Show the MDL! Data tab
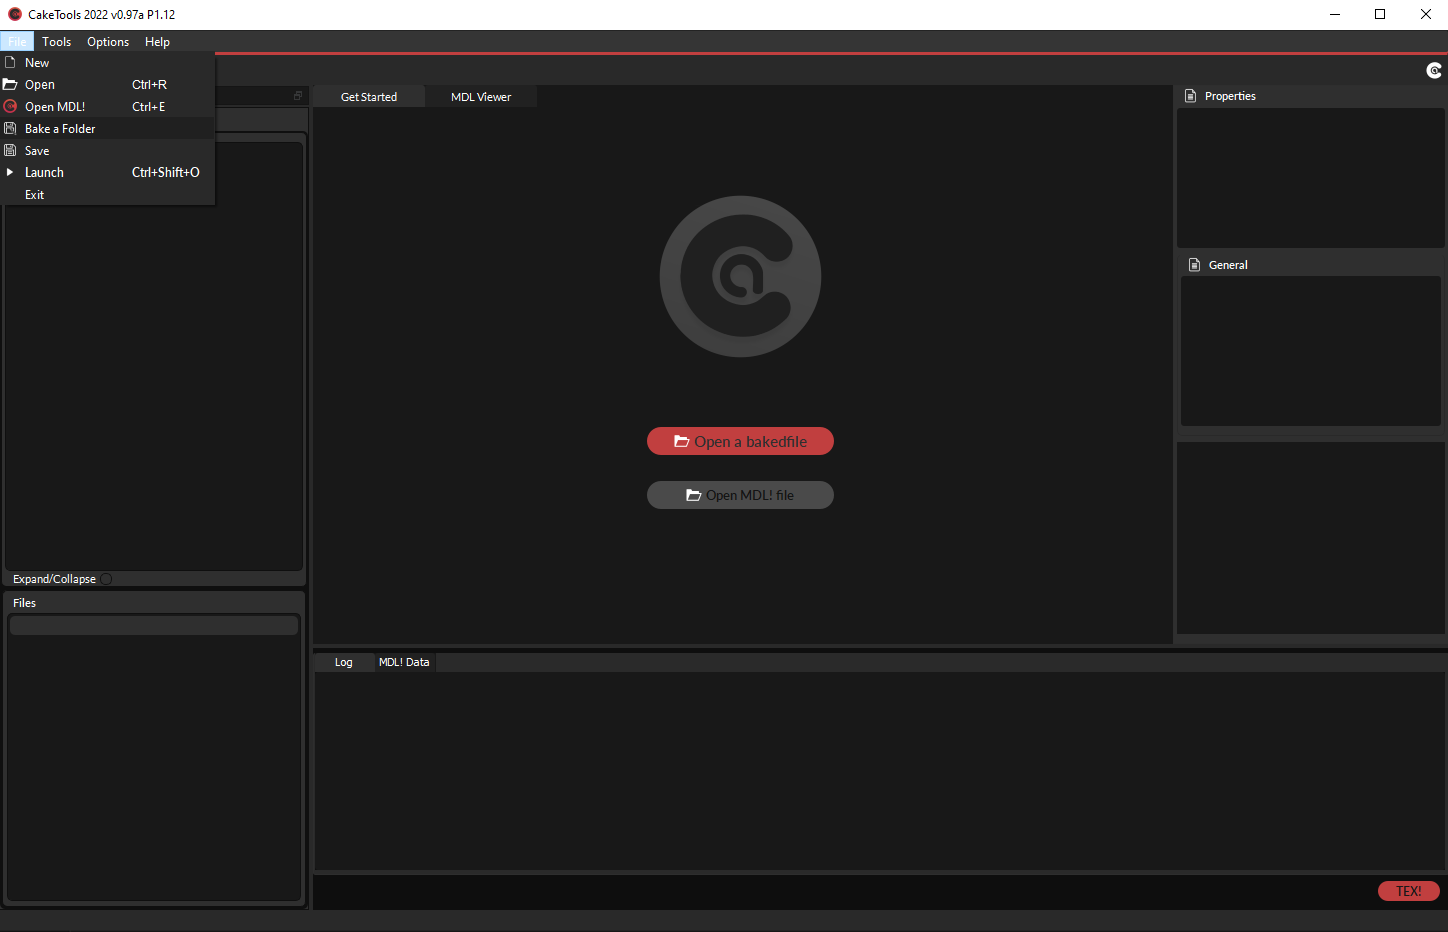 coord(404,662)
